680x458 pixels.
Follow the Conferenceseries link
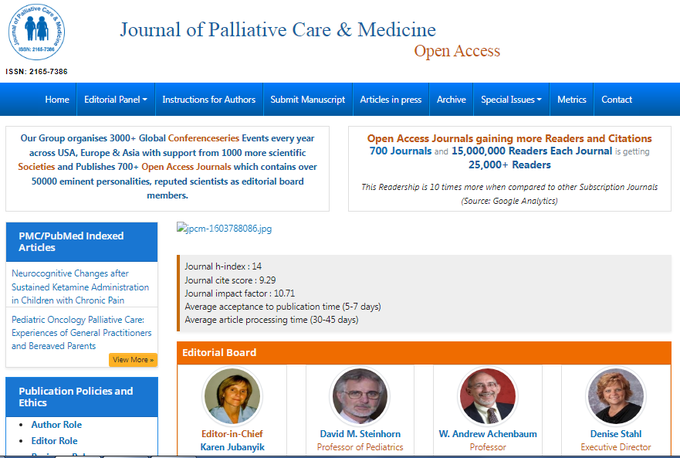pyautogui.click(x=203, y=138)
